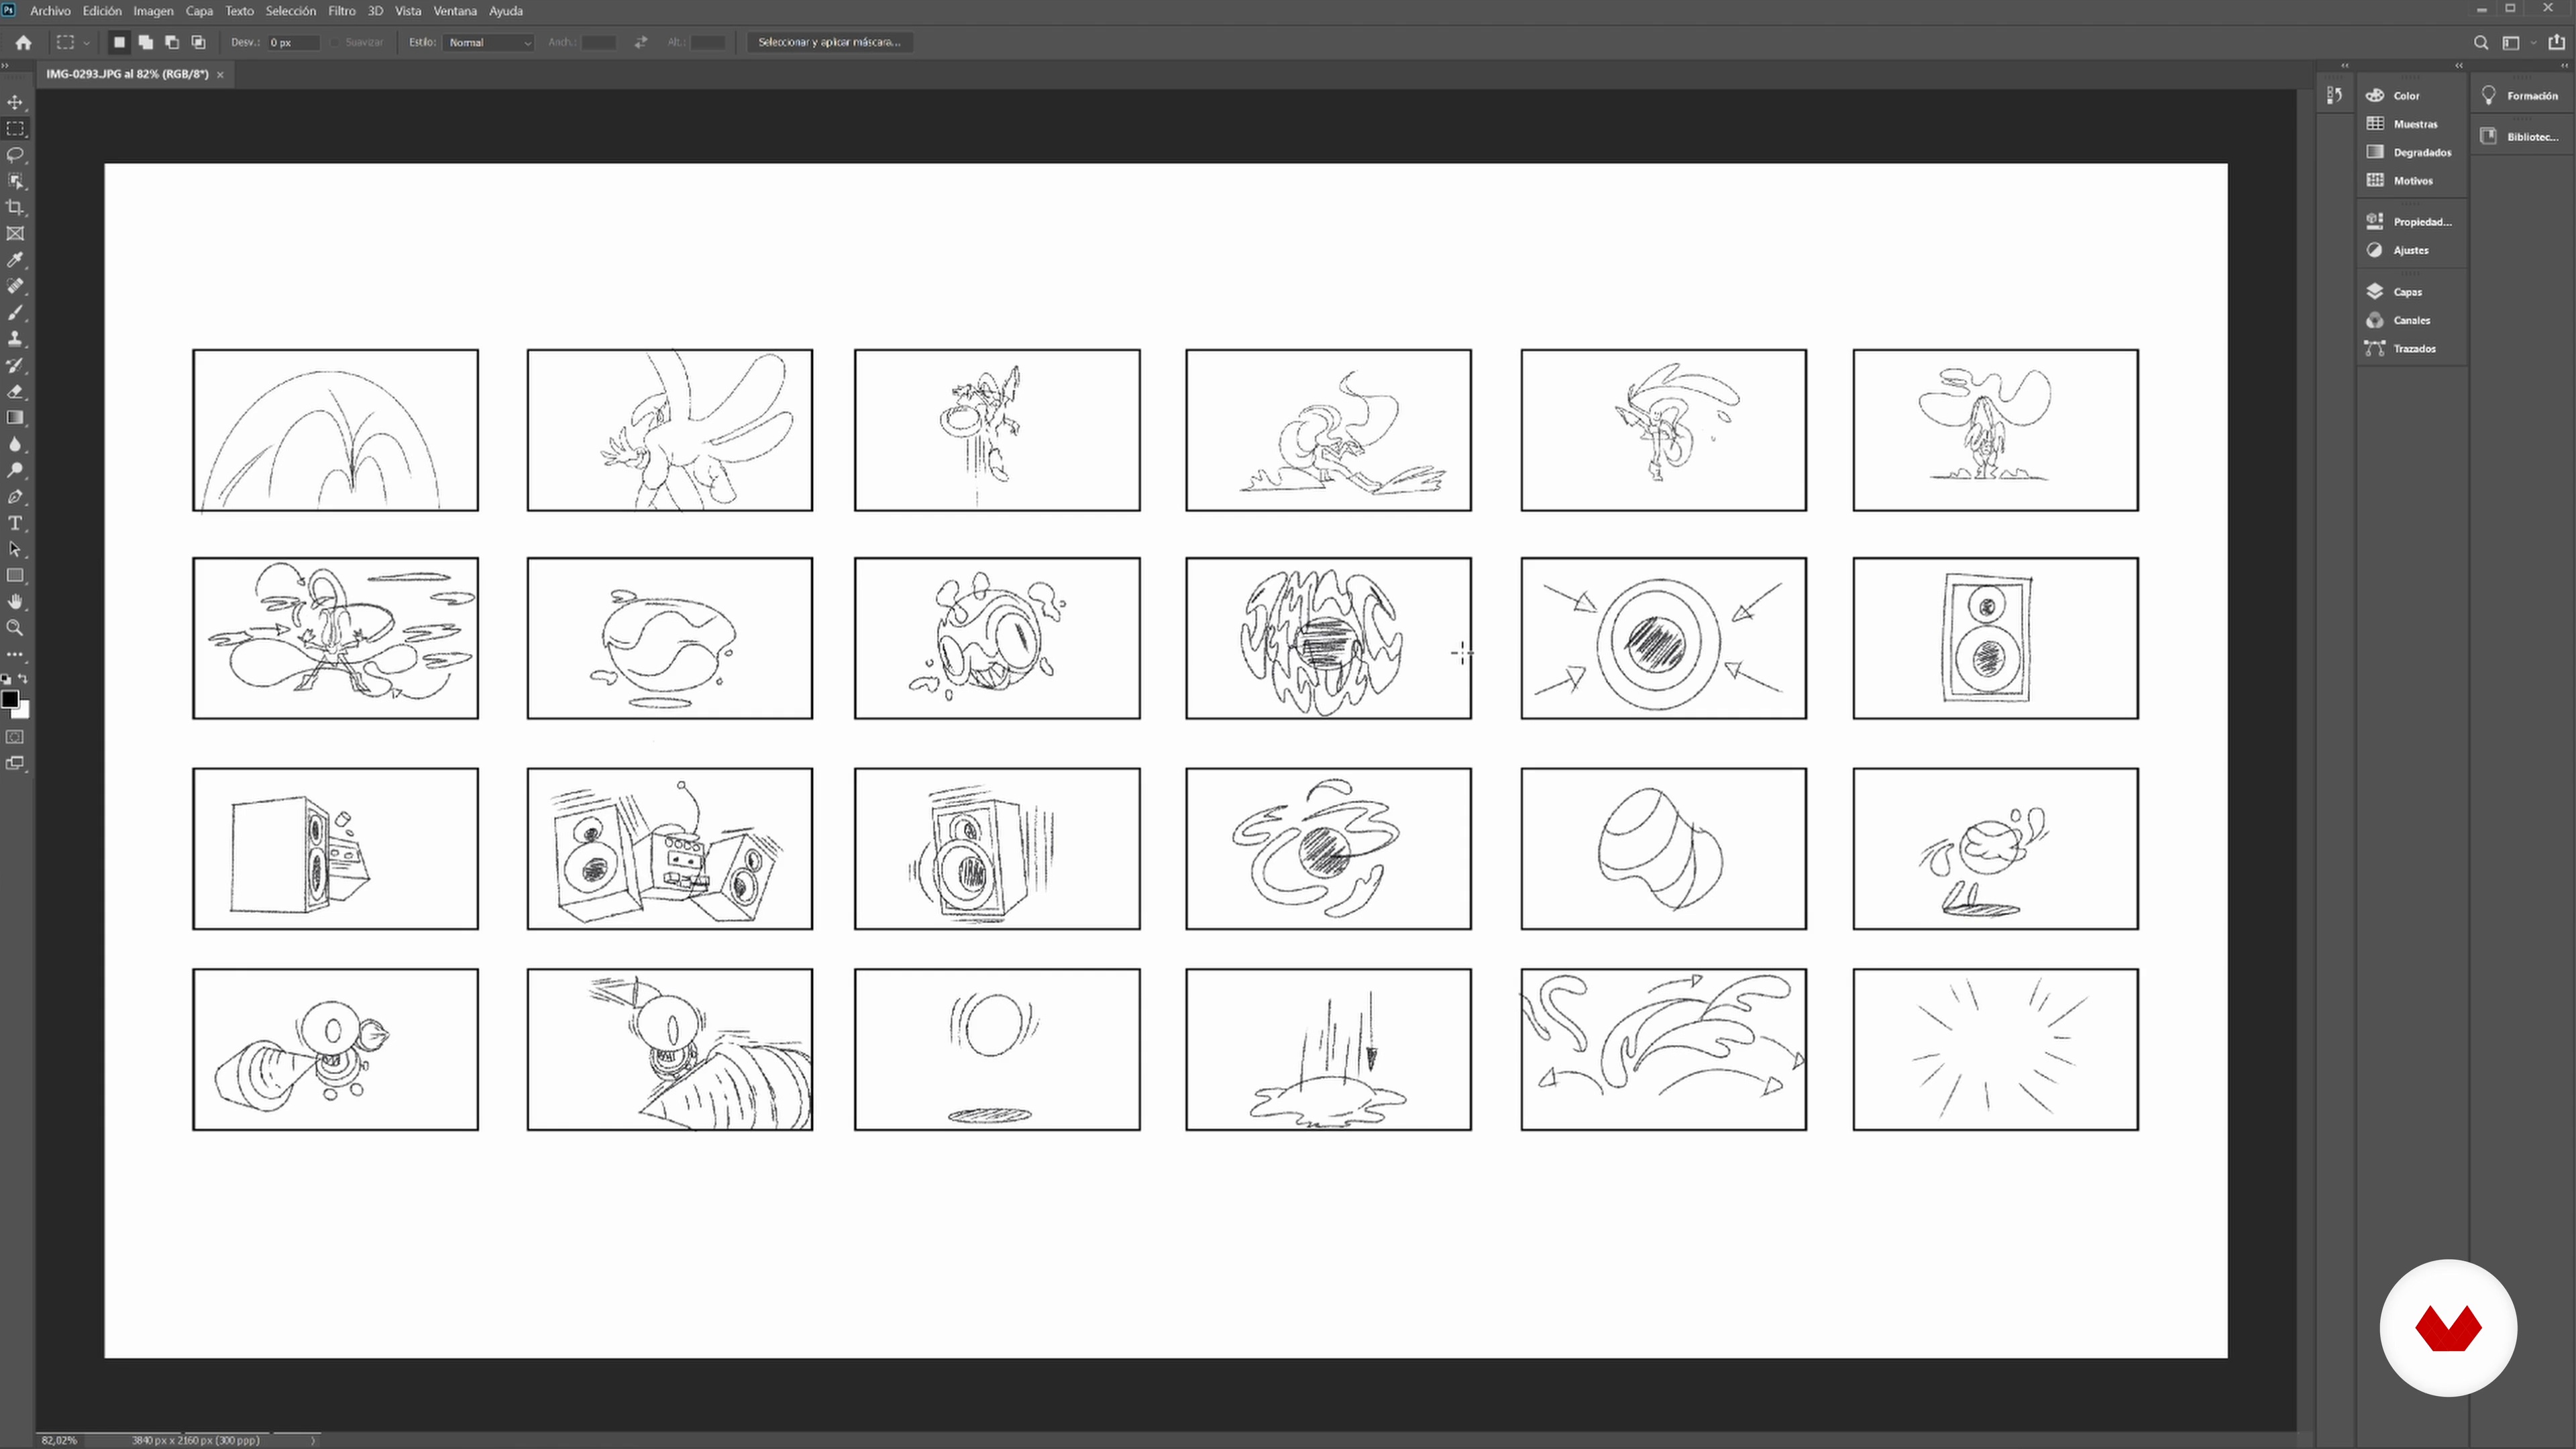Screen dimensions: 2576x1449
Task: Select the Brush tool
Action: point(15,313)
